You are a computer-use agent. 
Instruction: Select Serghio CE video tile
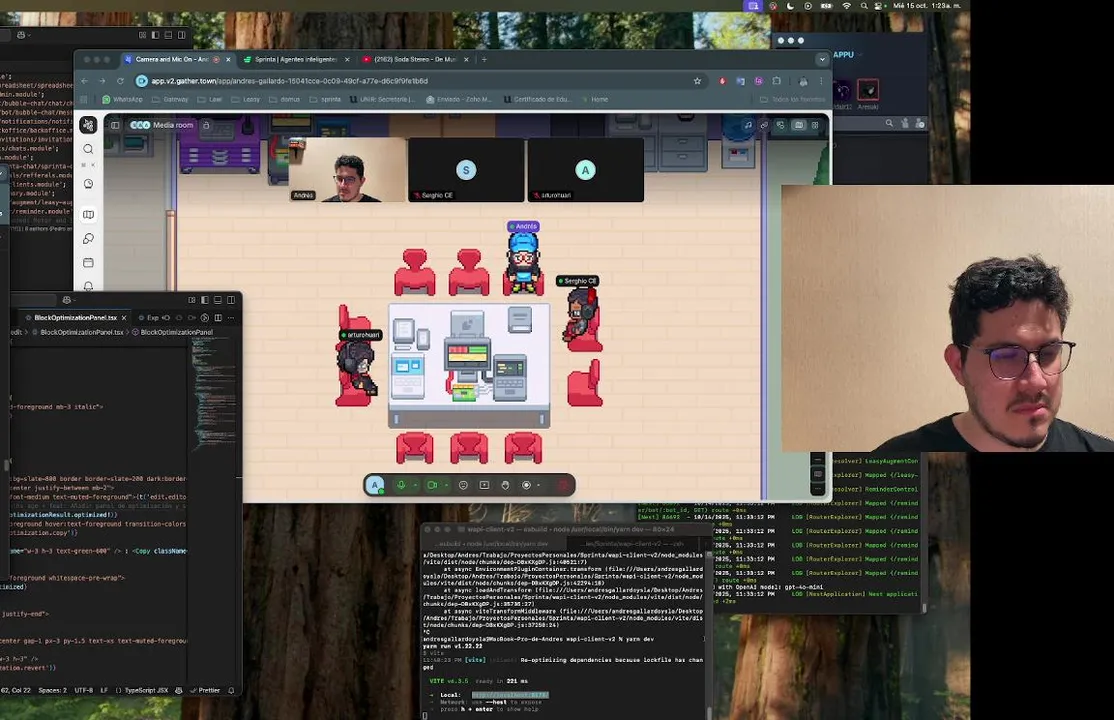(x=466, y=170)
